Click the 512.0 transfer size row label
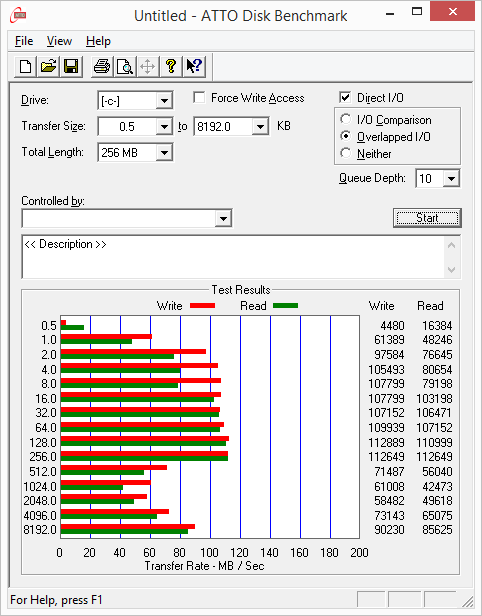This screenshot has height=616, width=482. click(43, 471)
